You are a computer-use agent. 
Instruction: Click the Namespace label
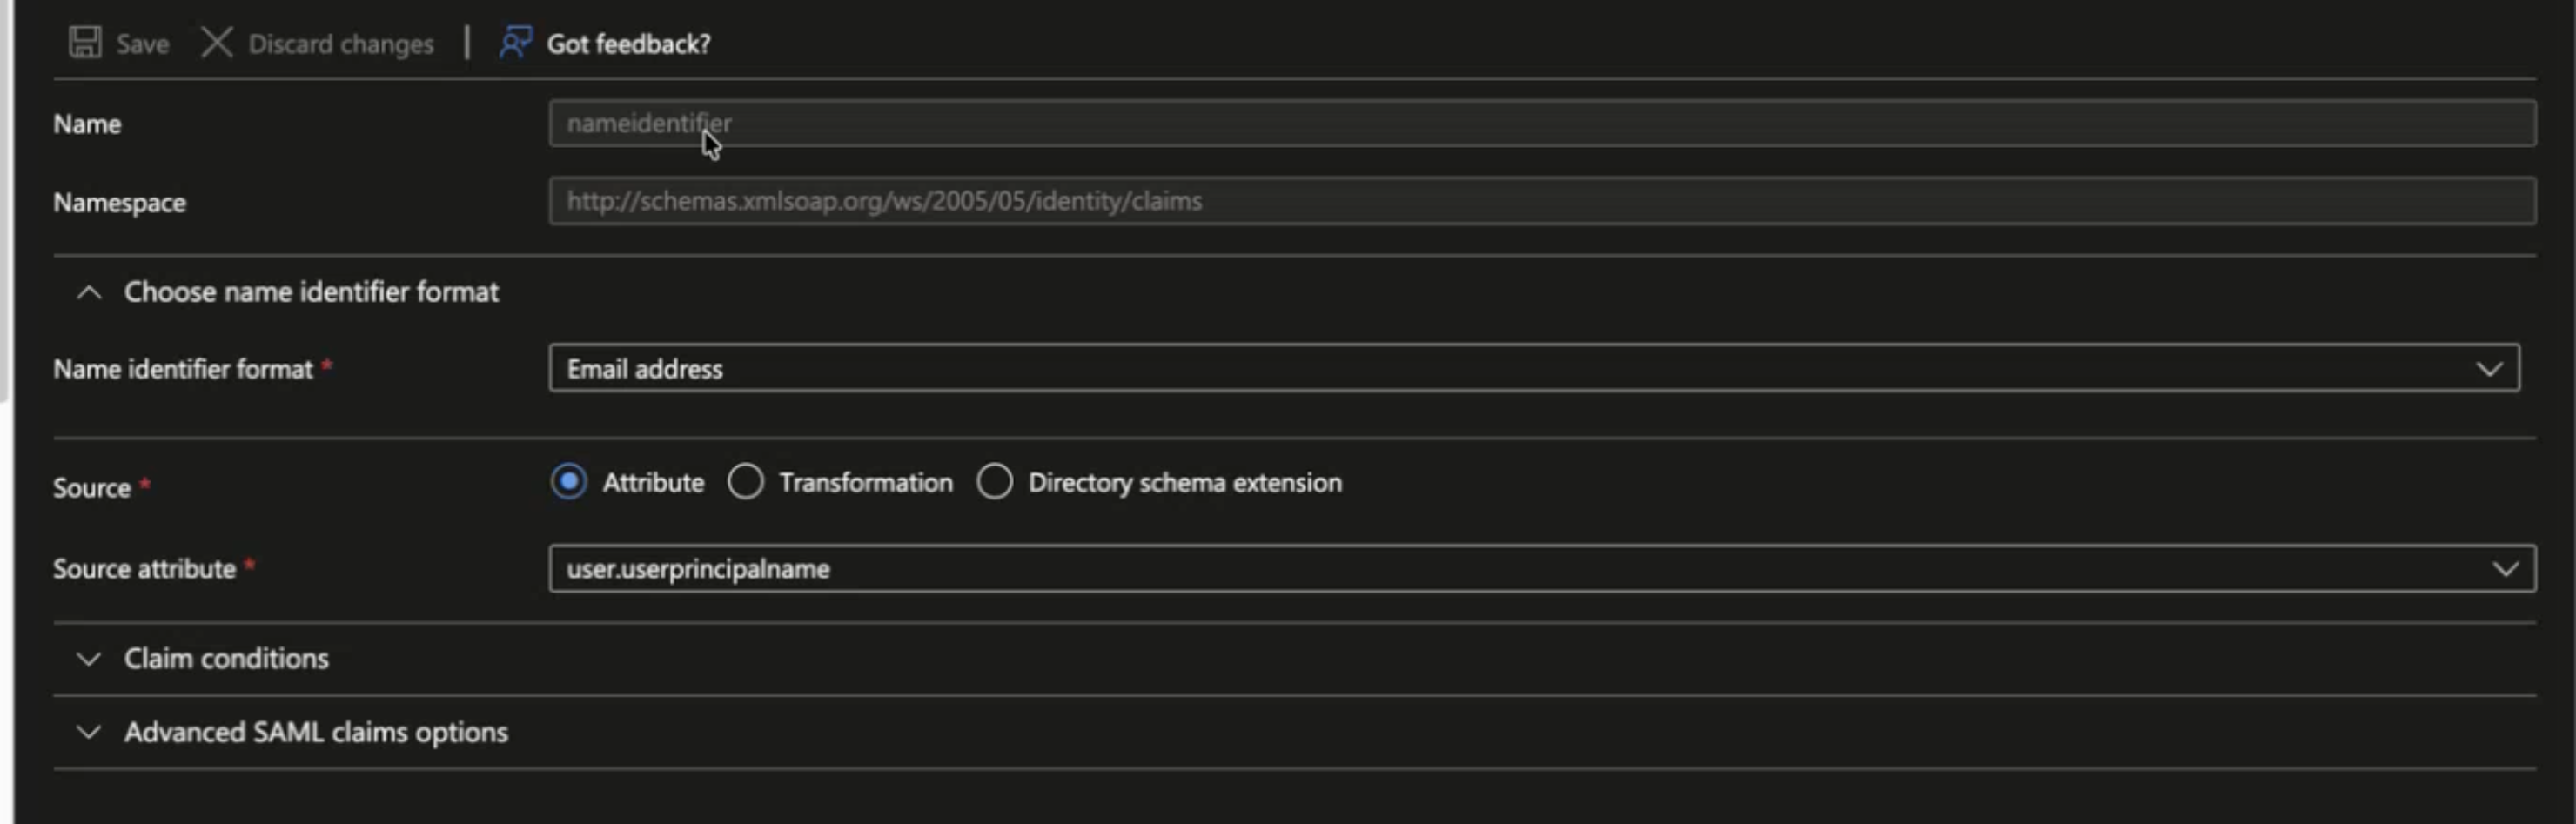pyautogui.click(x=119, y=202)
